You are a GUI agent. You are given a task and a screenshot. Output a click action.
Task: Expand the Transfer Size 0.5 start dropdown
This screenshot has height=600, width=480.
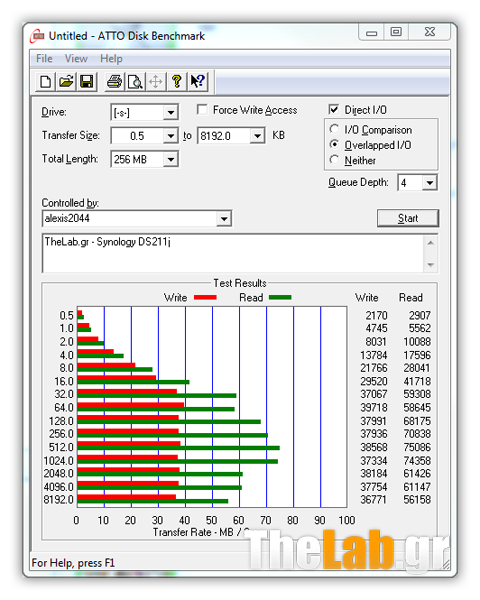click(x=170, y=135)
